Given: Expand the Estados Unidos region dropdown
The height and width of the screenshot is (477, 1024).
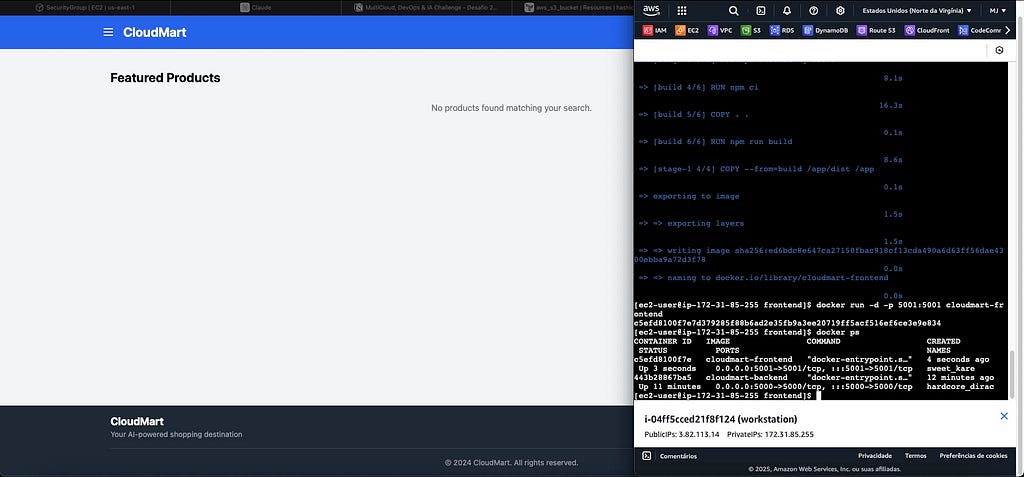Looking at the screenshot, I should pos(917,10).
